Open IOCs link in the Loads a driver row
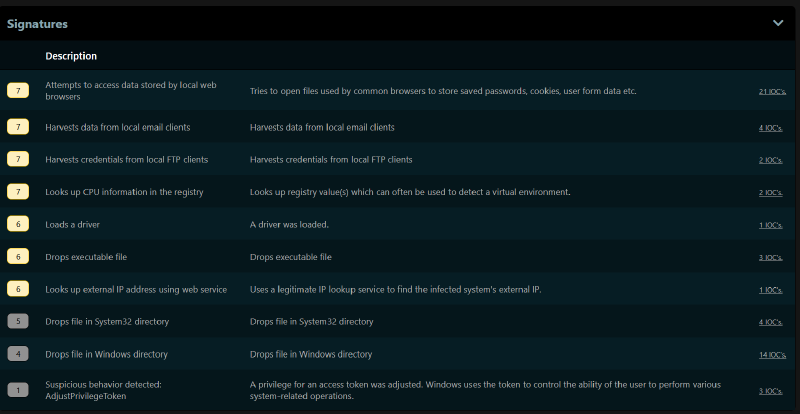800x414 pixels. coord(772,225)
